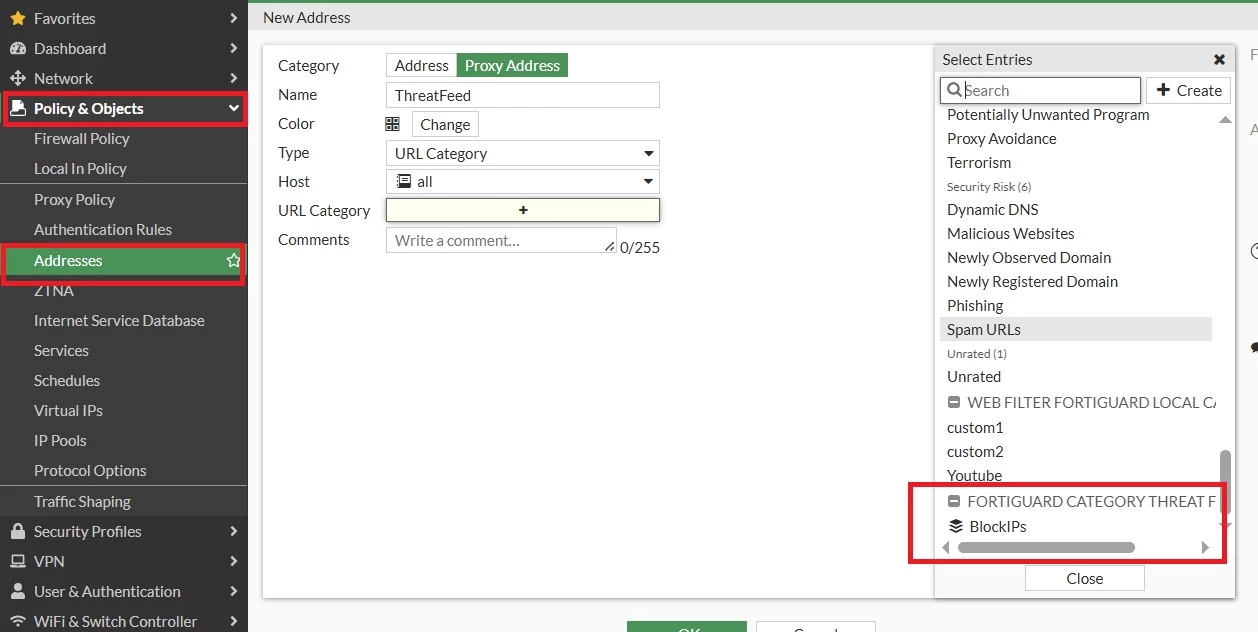The height and width of the screenshot is (632, 1258).
Task: Select the Proxy Address category option
Action: (512, 65)
